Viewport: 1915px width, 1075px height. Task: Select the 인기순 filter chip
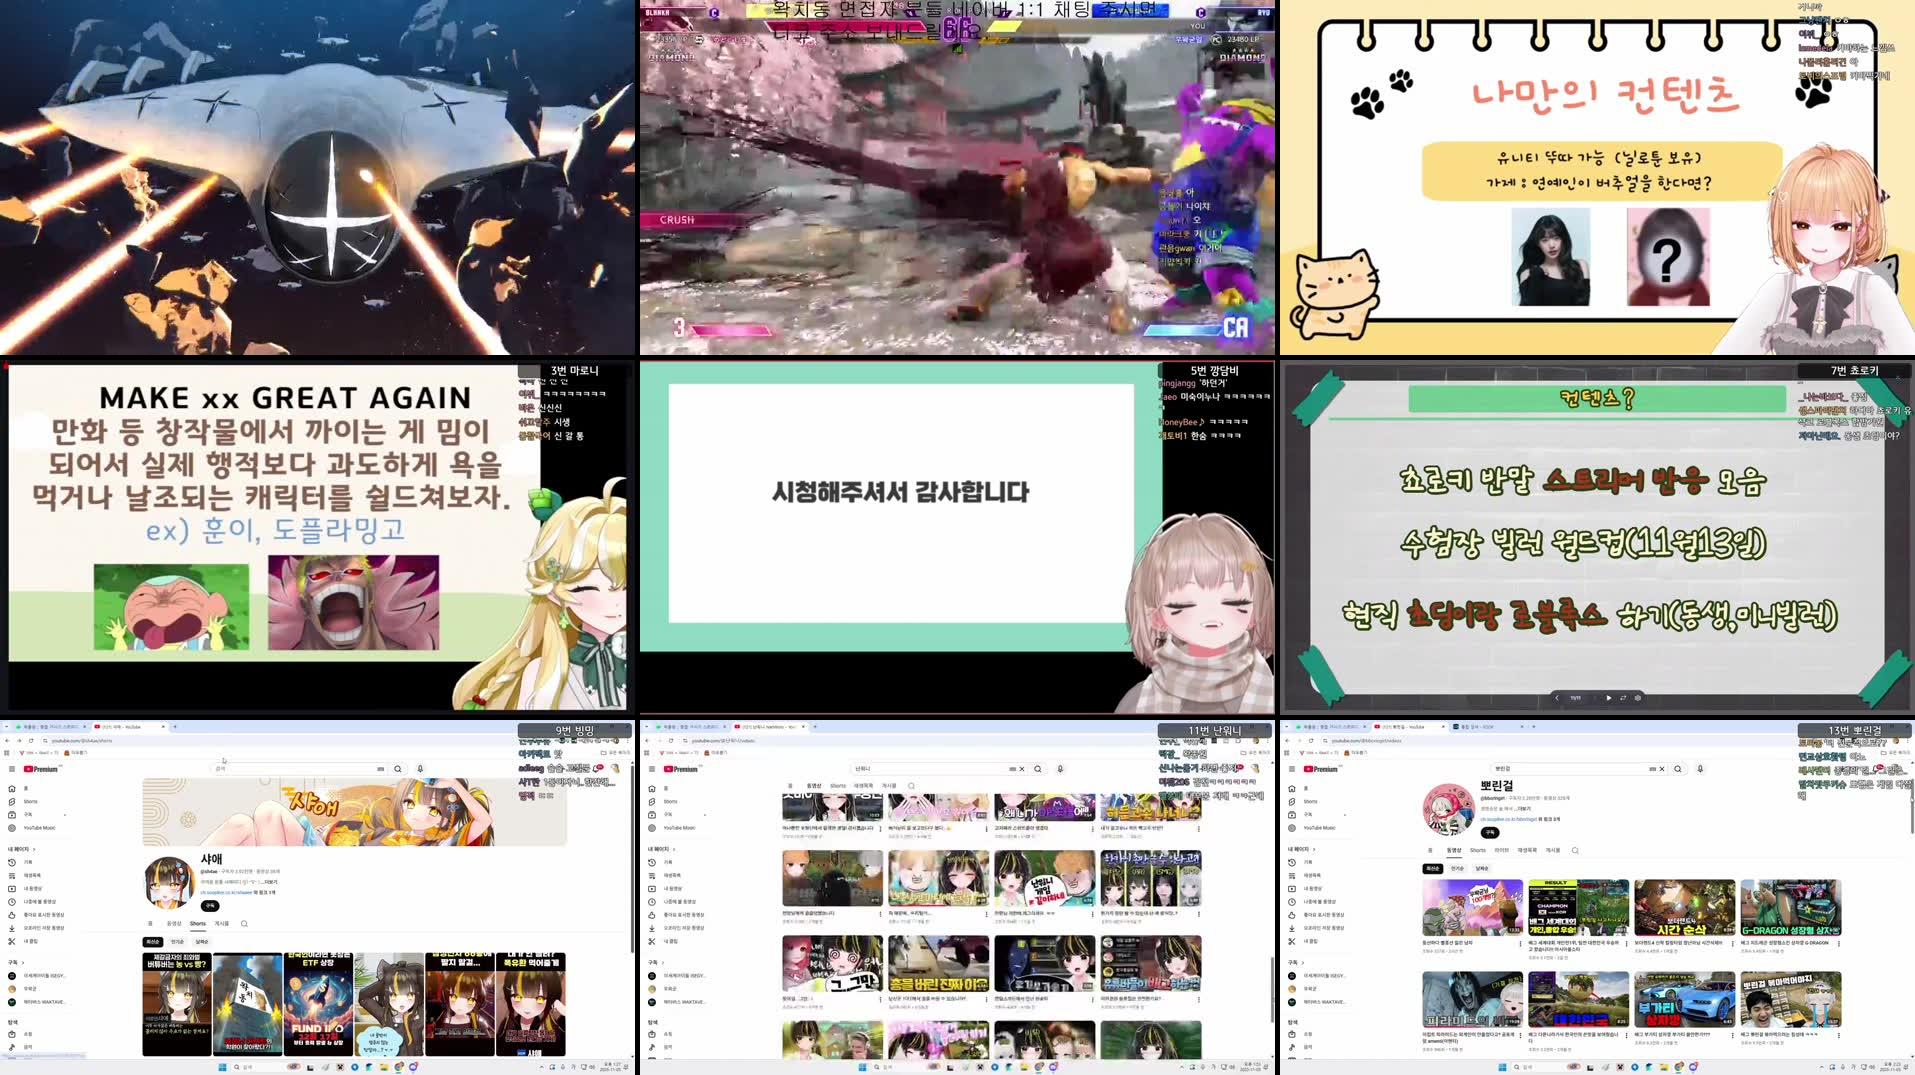coord(179,941)
